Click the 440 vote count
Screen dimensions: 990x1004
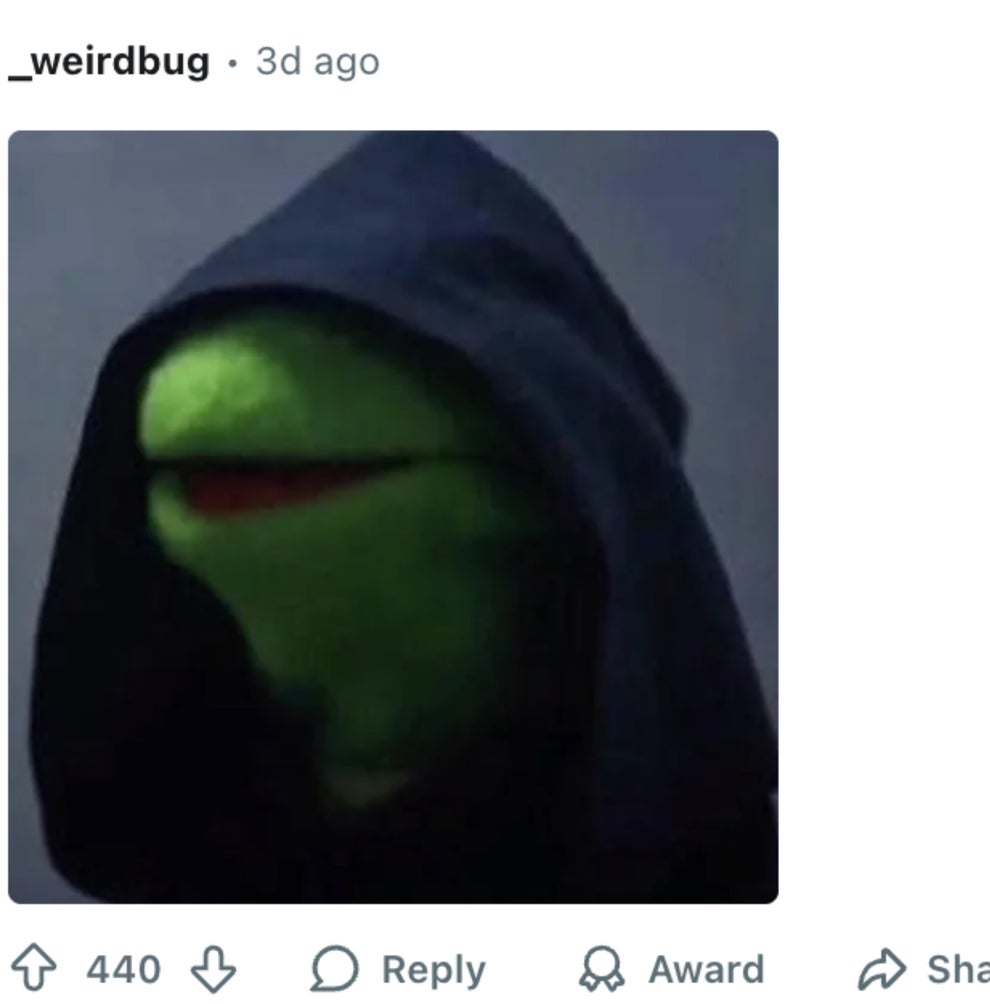124,969
